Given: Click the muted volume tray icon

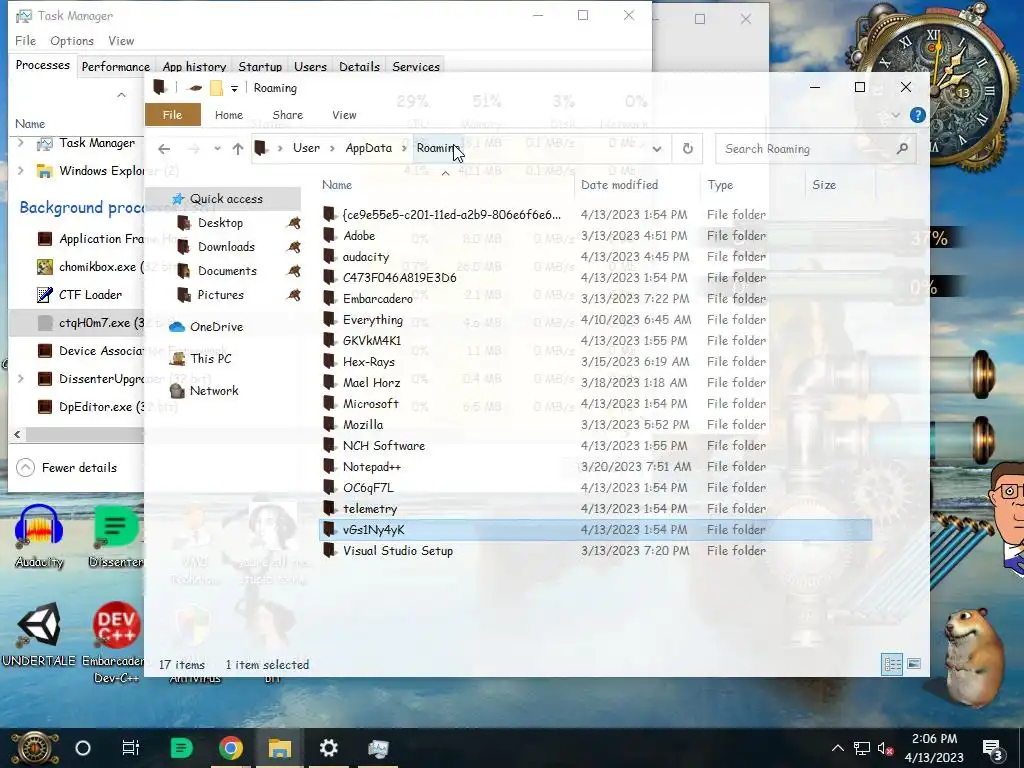Looking at the screenshot, I should [x=885, y=748].
